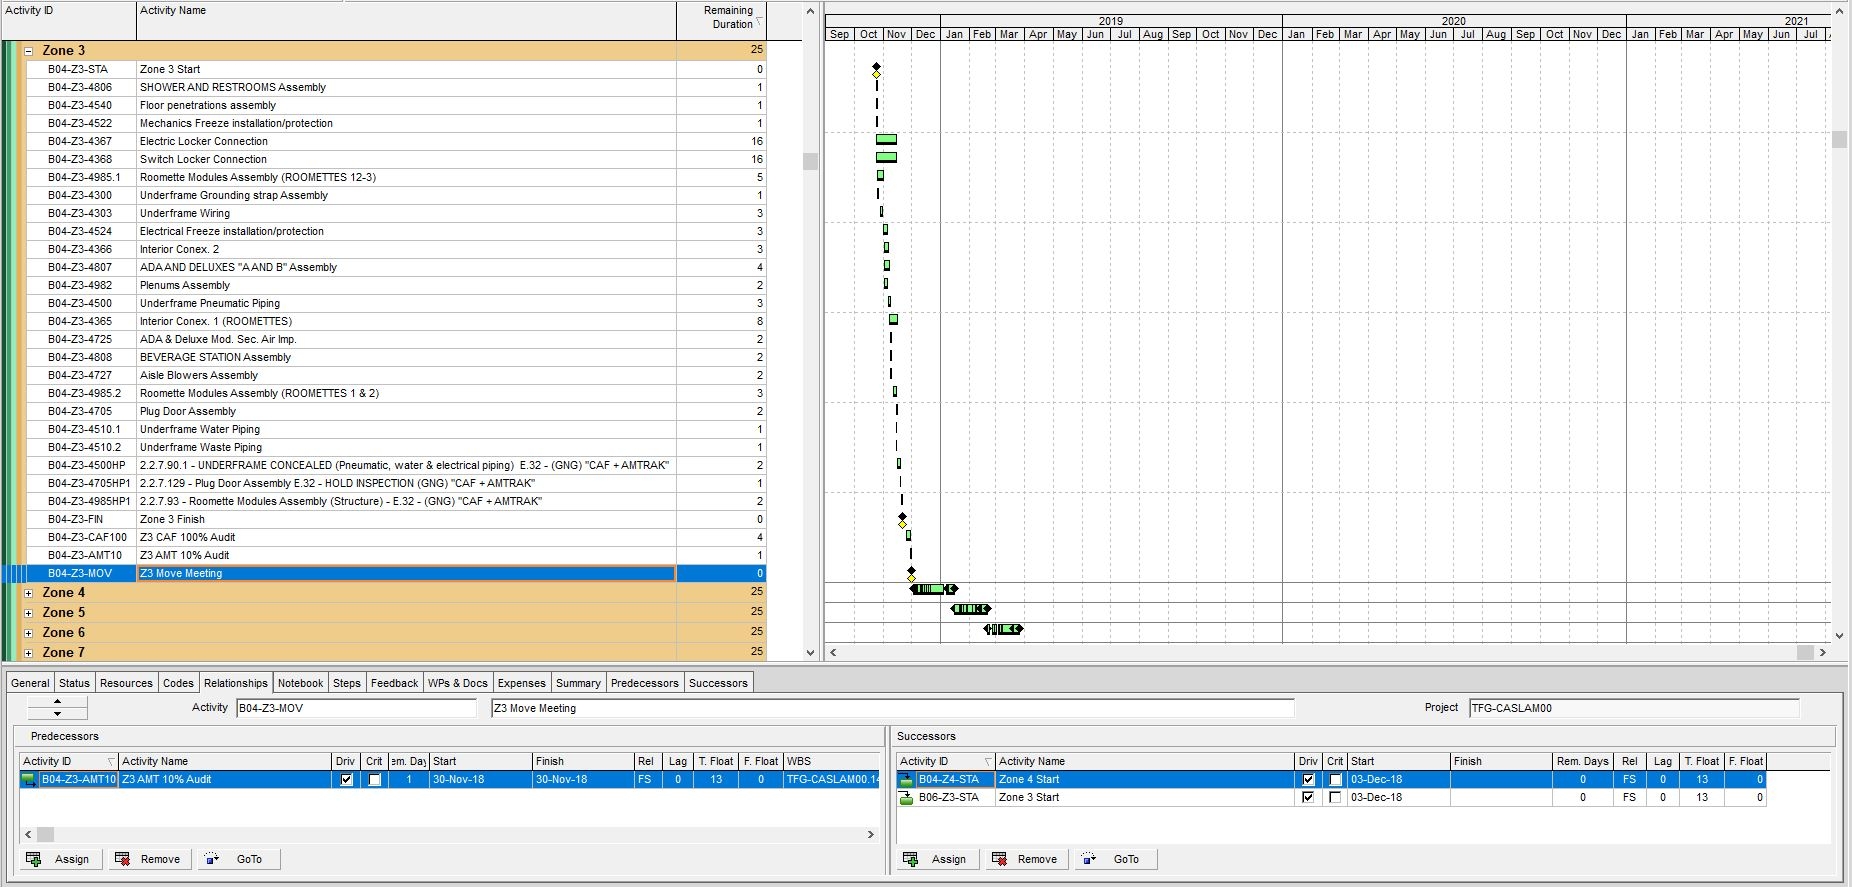Click the B04-Z3-AMT10 predecessor activity icon
The width and height of the screenshot is (1852, 887).
pyautogui.click(x=29, y=780)
